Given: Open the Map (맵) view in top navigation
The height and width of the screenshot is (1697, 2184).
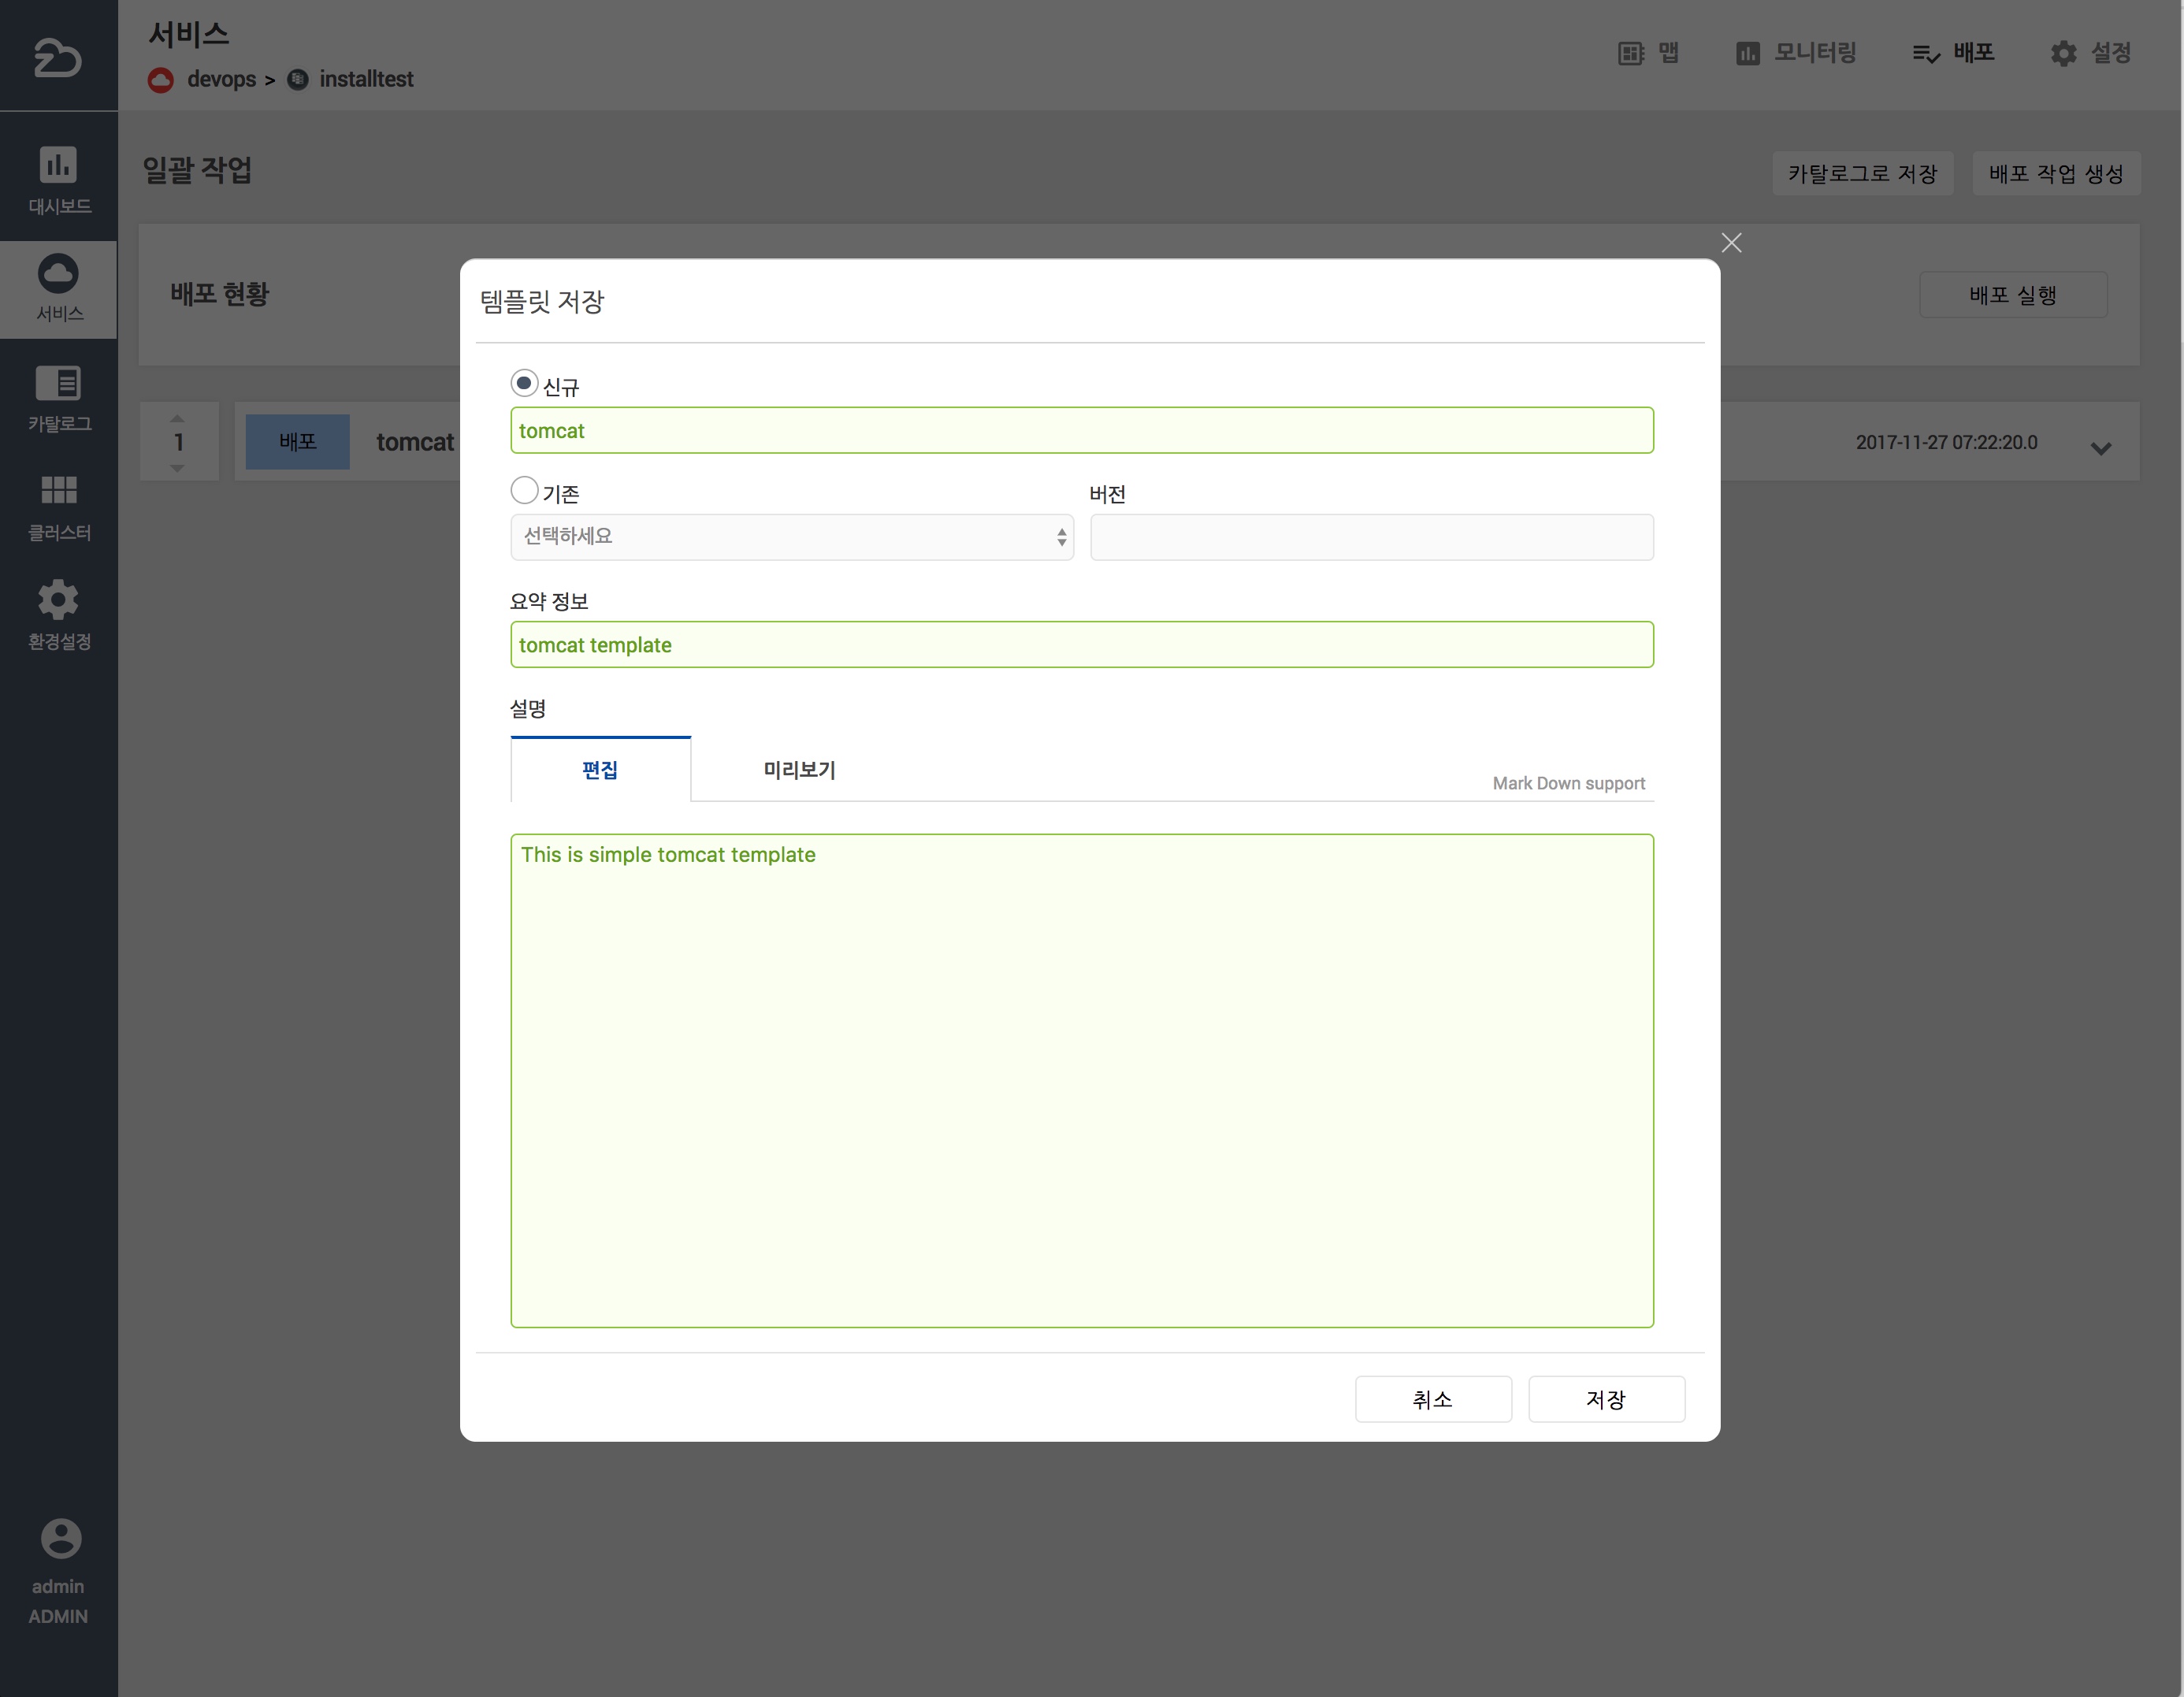Looking at the screenshot, I should click(x=1648, y=53).
